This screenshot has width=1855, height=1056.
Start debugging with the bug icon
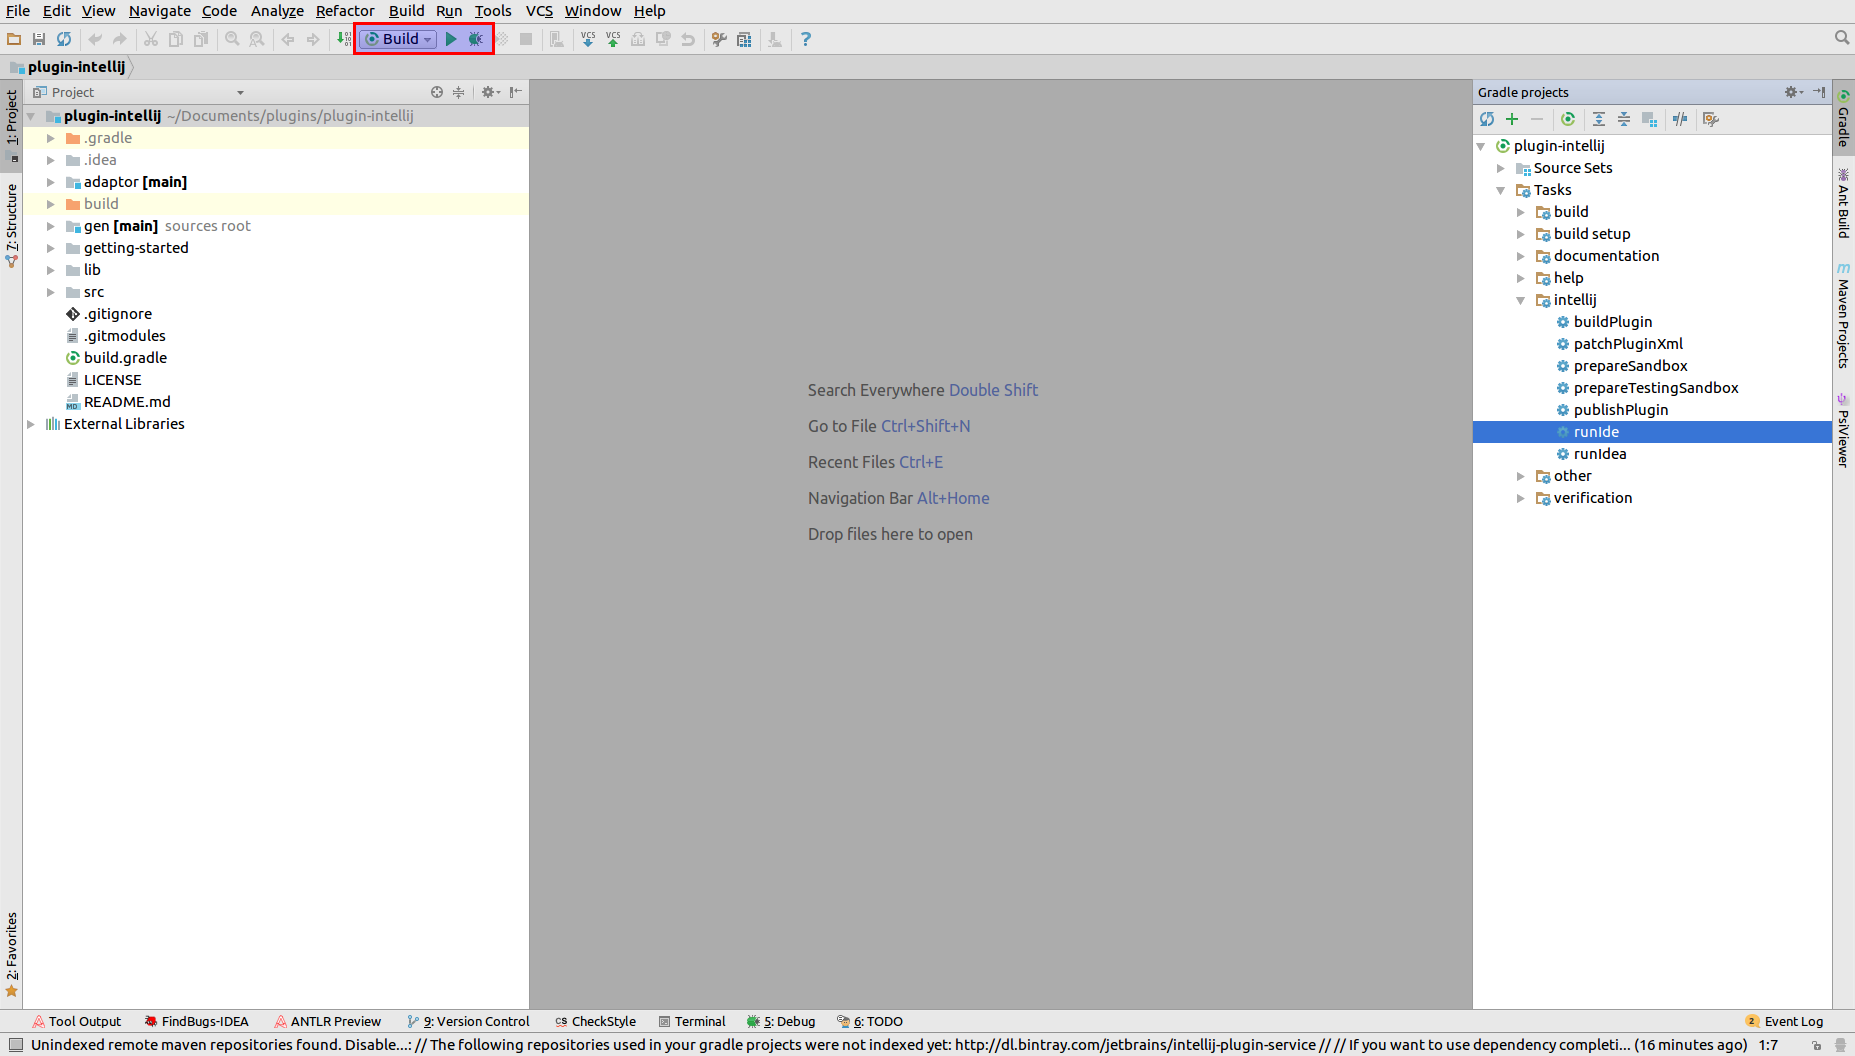pyautogui.click(x=476, y=39)
